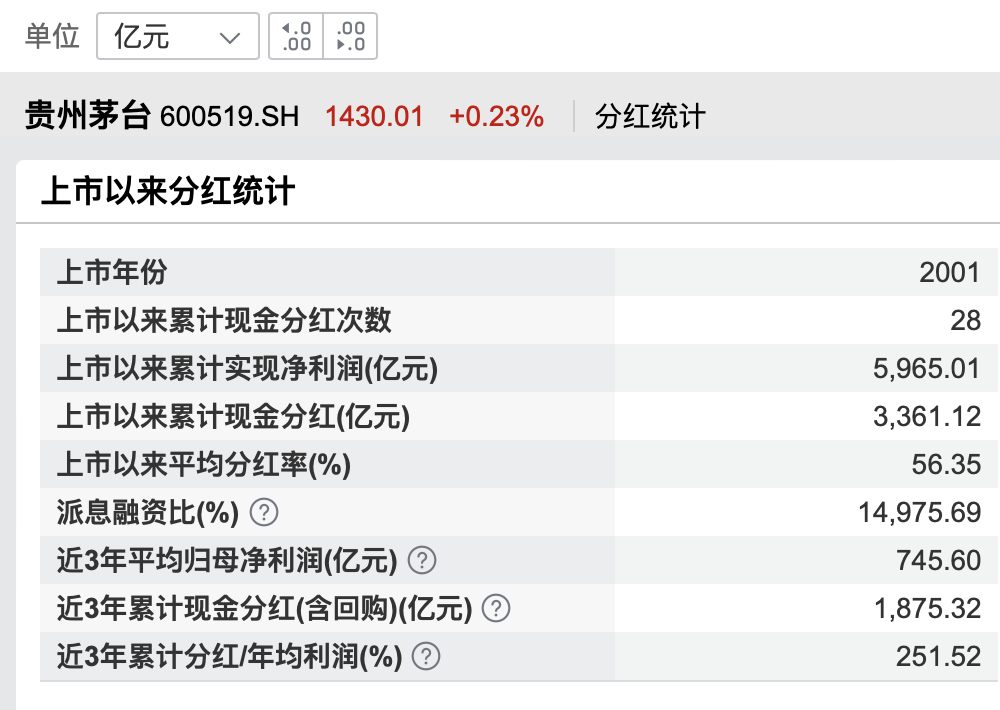Click the increase decimal places icon
The height and width of the screenshot is (710, 1000).
(297, 37)
